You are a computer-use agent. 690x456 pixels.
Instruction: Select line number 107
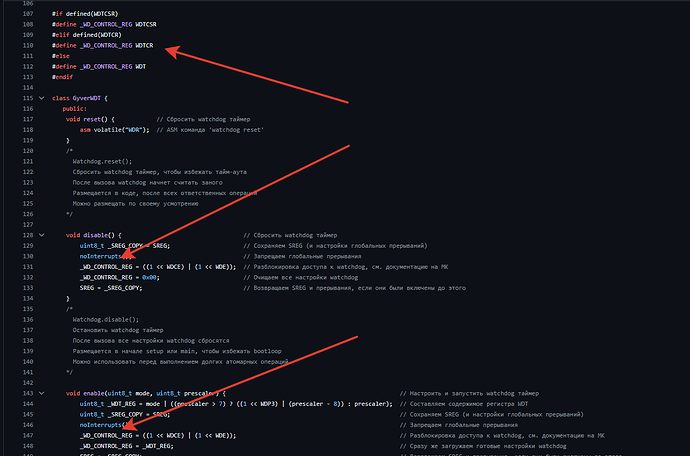click(28, 14)
